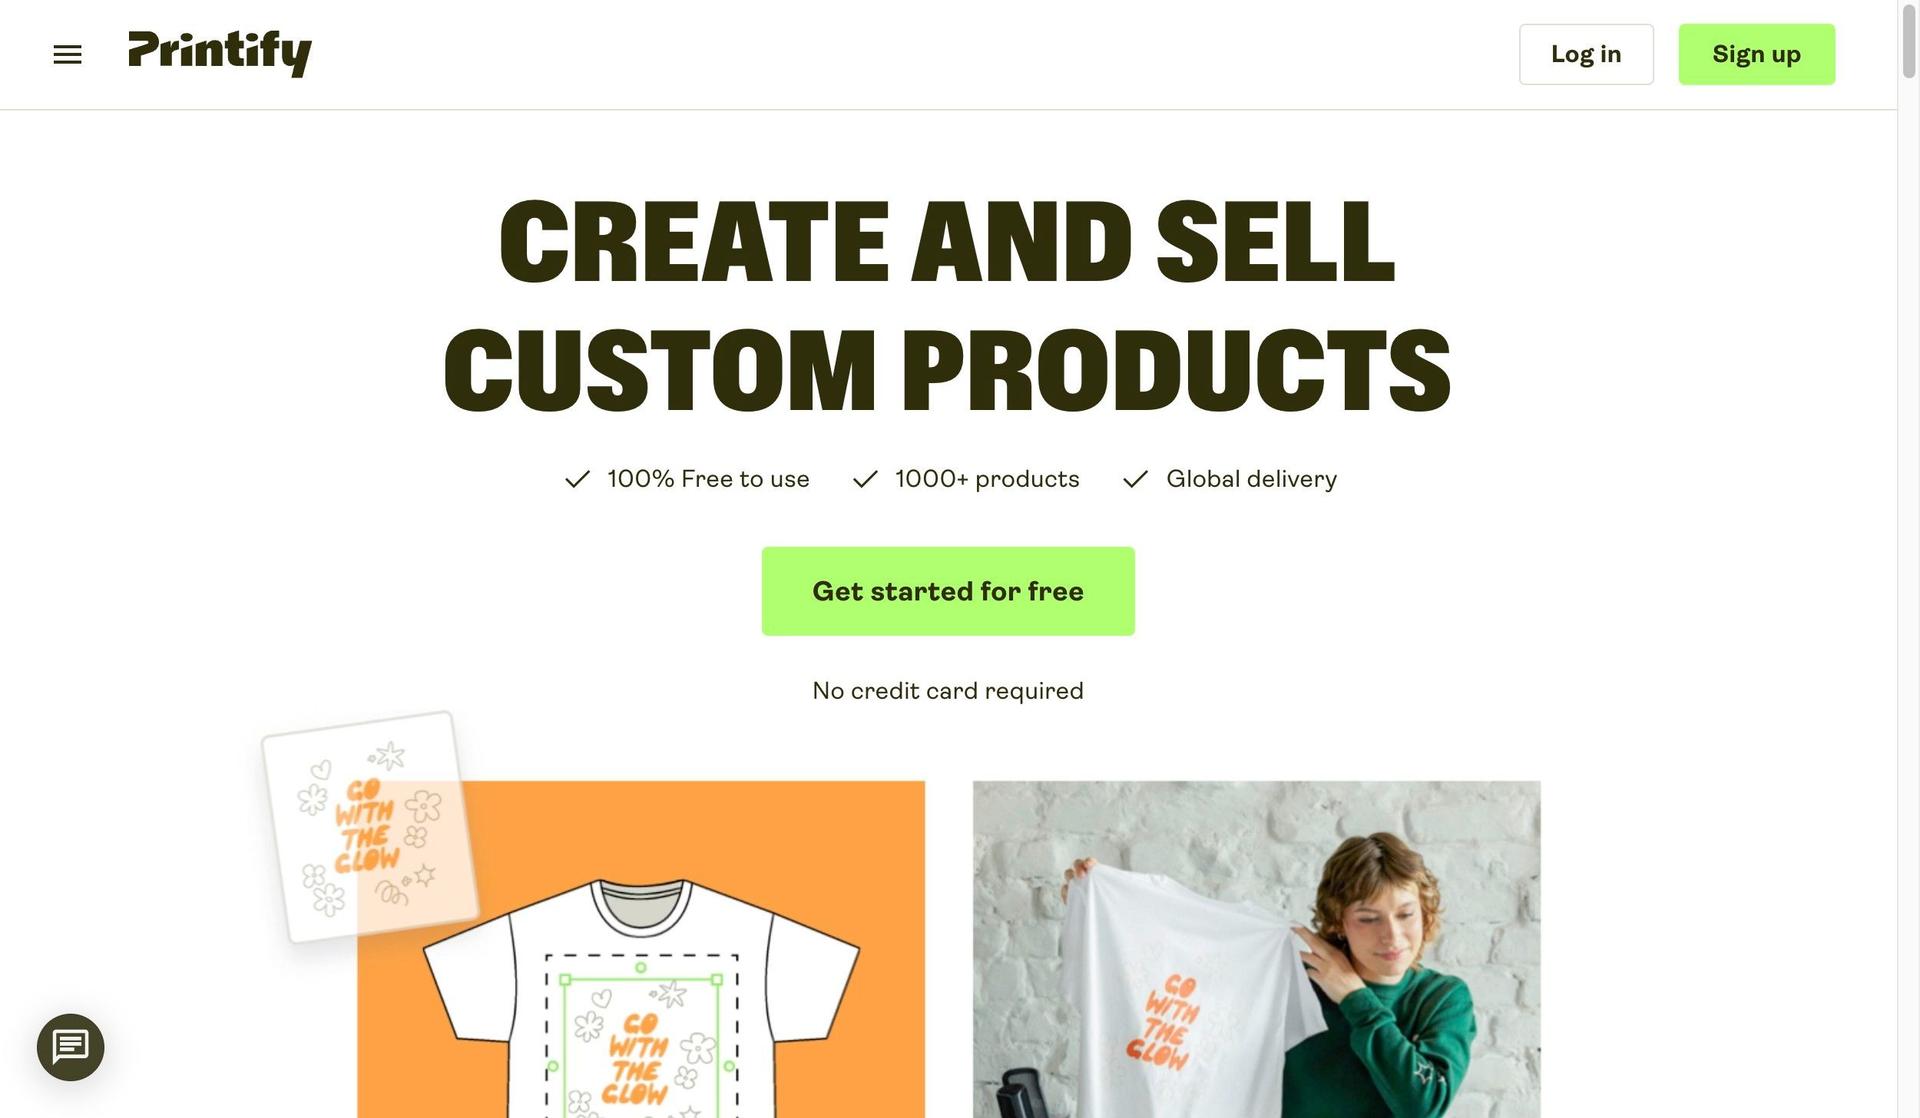Click the checkmark beside Global delivery
This screenshot has height=1118, width=1920.
click(x=1135, y=479)
